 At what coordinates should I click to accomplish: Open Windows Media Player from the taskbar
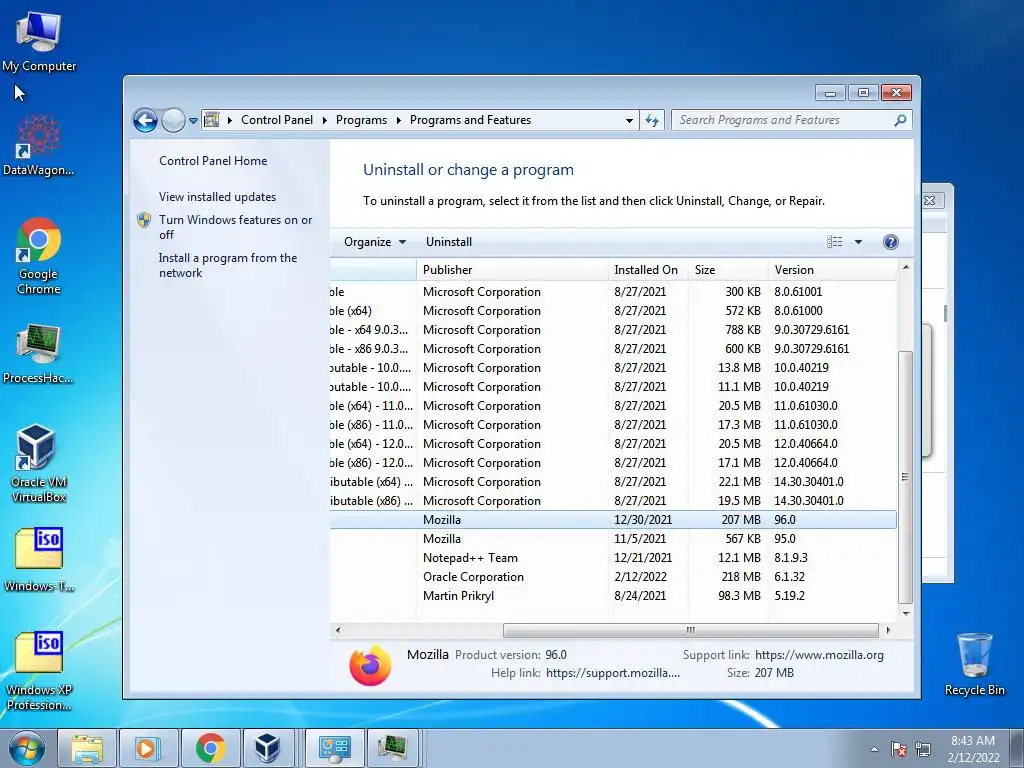(148, 748)
